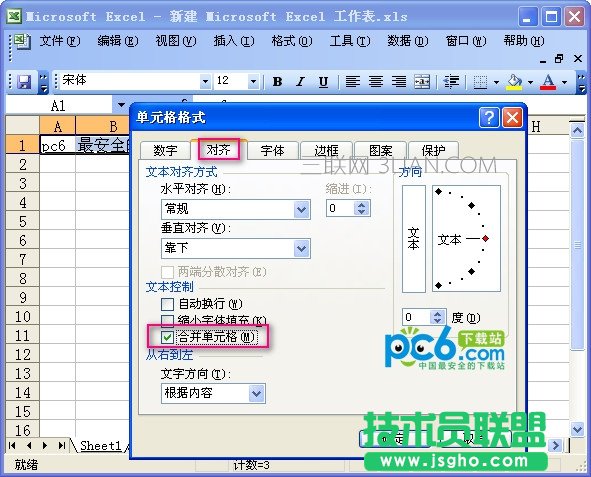Open the 帮助 menu
Viewport: 591px width, 477px height.
point(524,41)
